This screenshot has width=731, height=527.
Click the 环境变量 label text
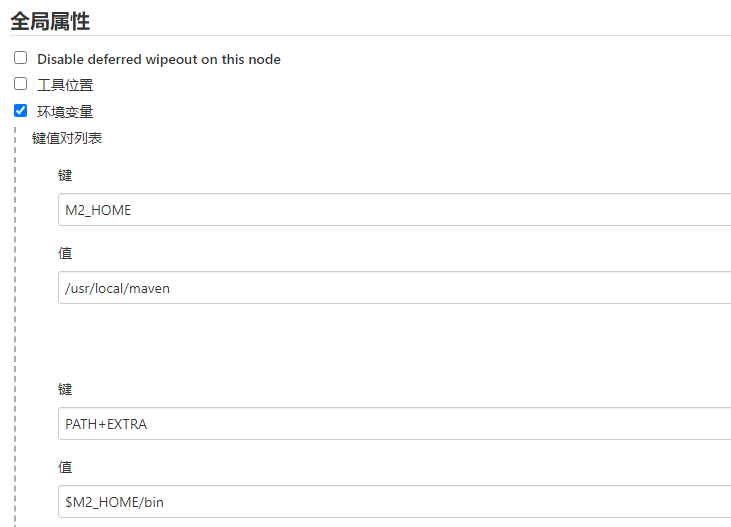[x=65, y=112]
